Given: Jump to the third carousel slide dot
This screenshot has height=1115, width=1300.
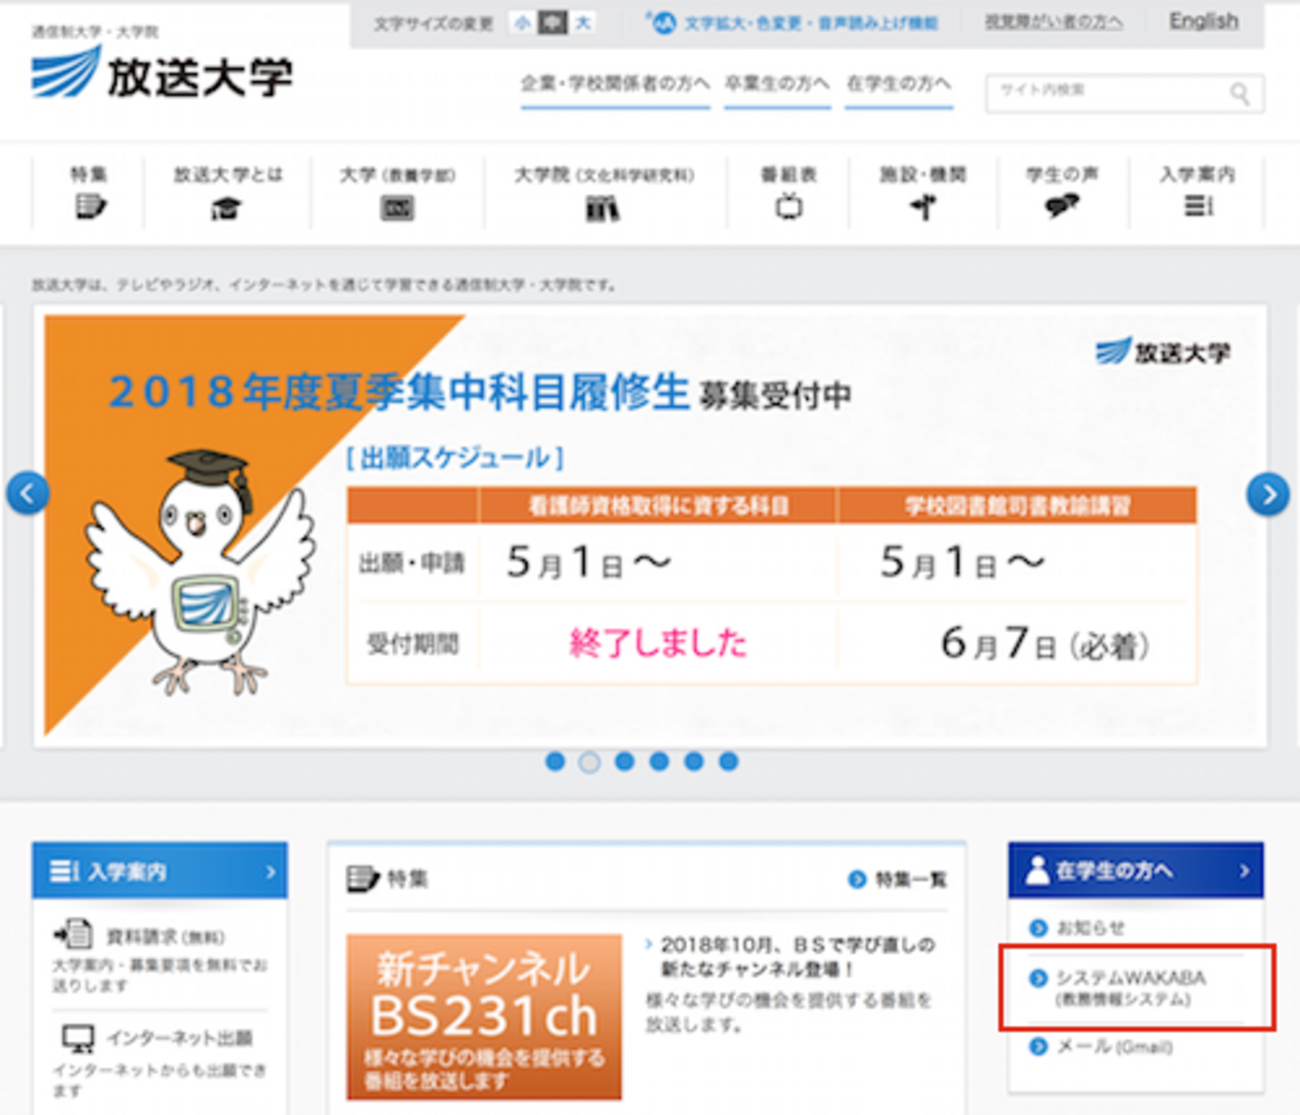Looking at the screenshot, I should click(x=625, y=762).
